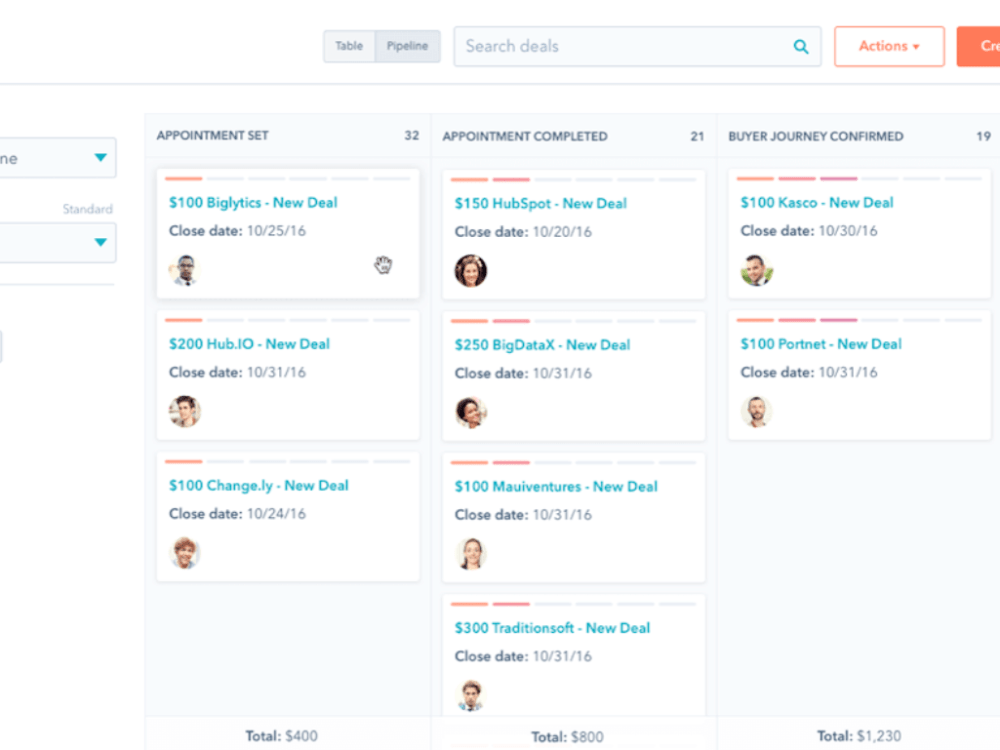This screenshot has height=750, width=1000.
Task: Open the Actions dropdown
Action: 889,46
